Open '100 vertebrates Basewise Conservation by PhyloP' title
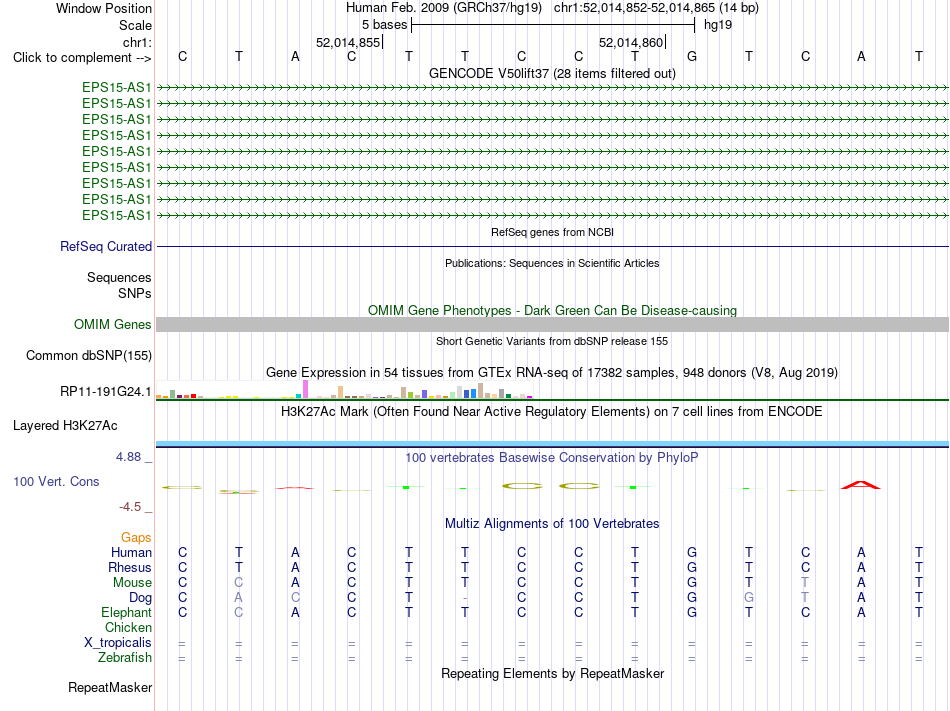Image resolution: width=950 pixels, height=711 pixels. [x=552, y=458]
